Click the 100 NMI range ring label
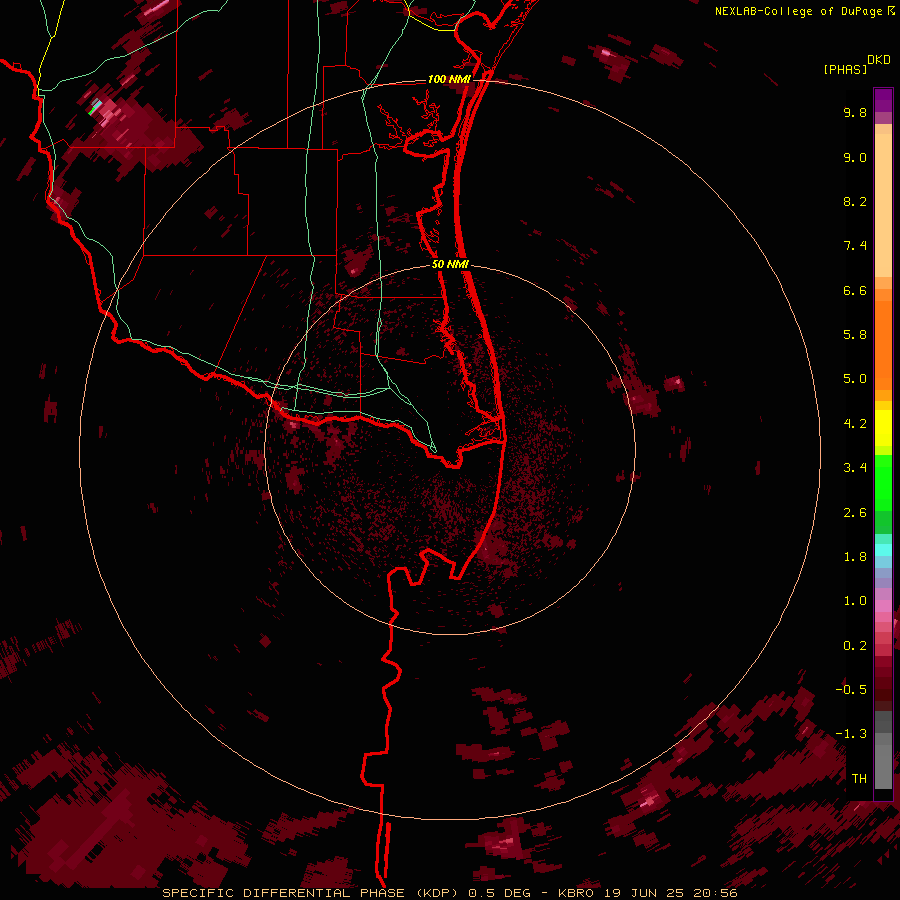Image resolution: width=900 pixels, height=900 pixels. click(x=449, y=79)
